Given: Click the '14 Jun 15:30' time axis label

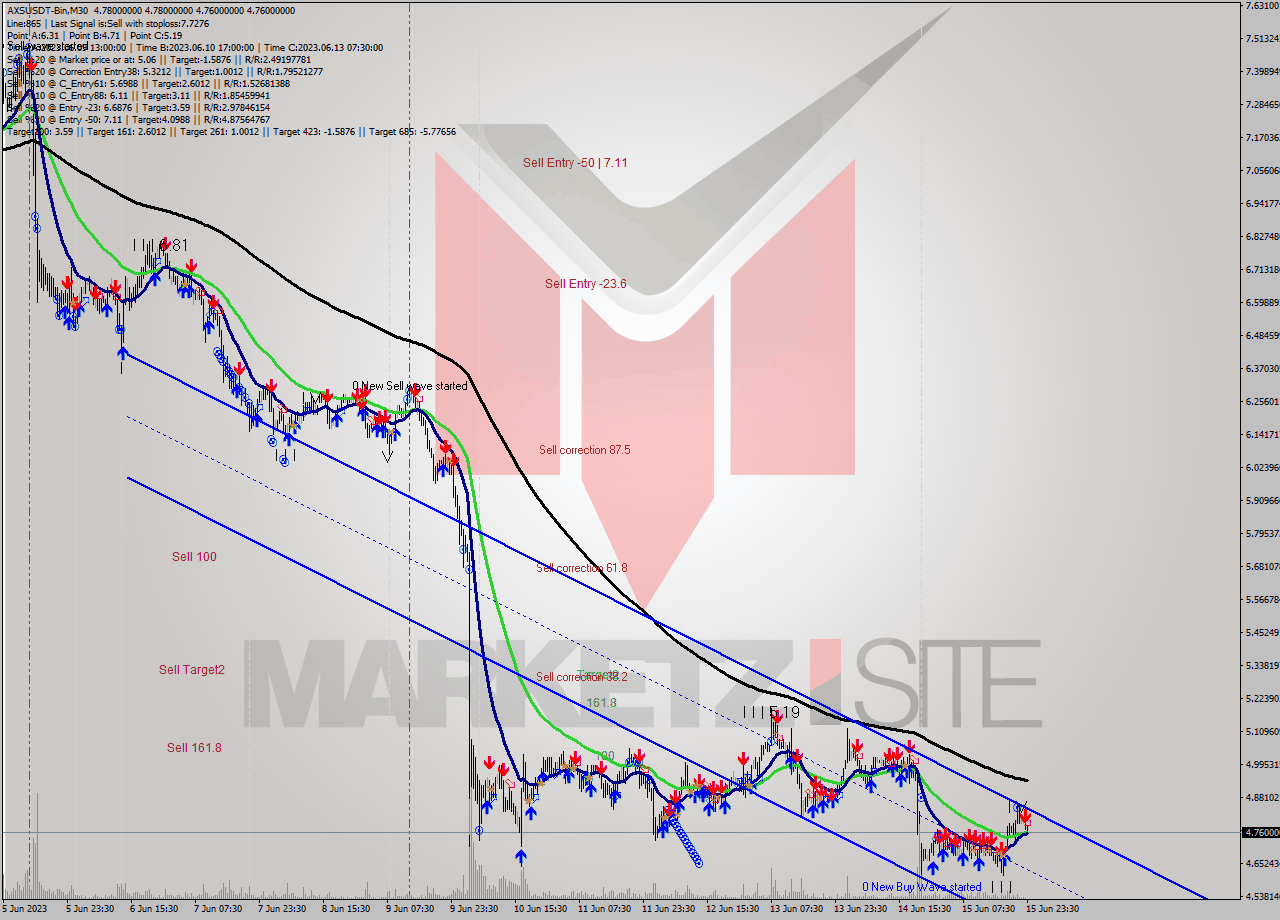Looking at the screenshot, I should tap(924, 909).
